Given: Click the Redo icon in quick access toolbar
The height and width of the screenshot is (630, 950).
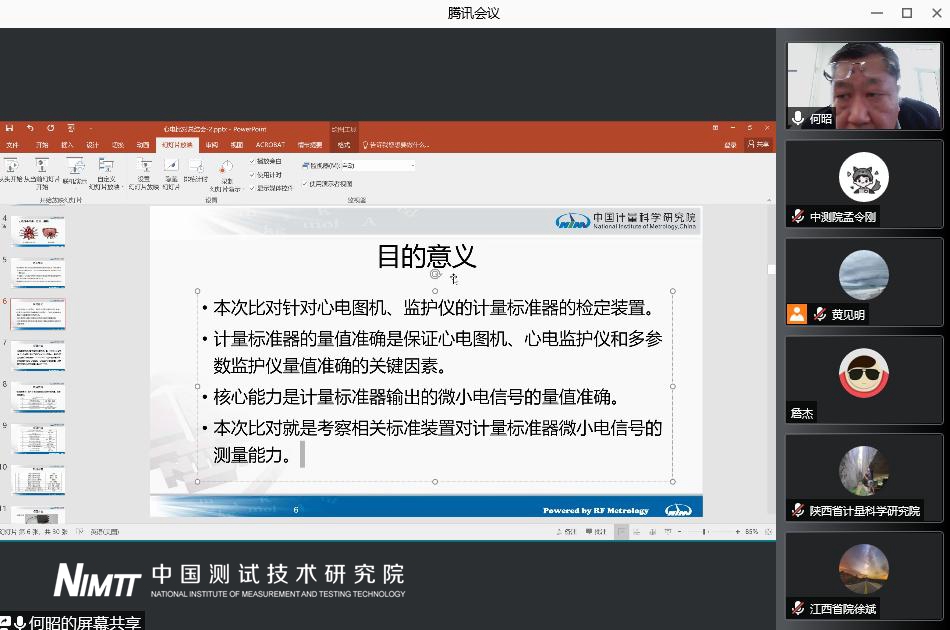Looking at the screenshot, I should (x=49, y=128).
